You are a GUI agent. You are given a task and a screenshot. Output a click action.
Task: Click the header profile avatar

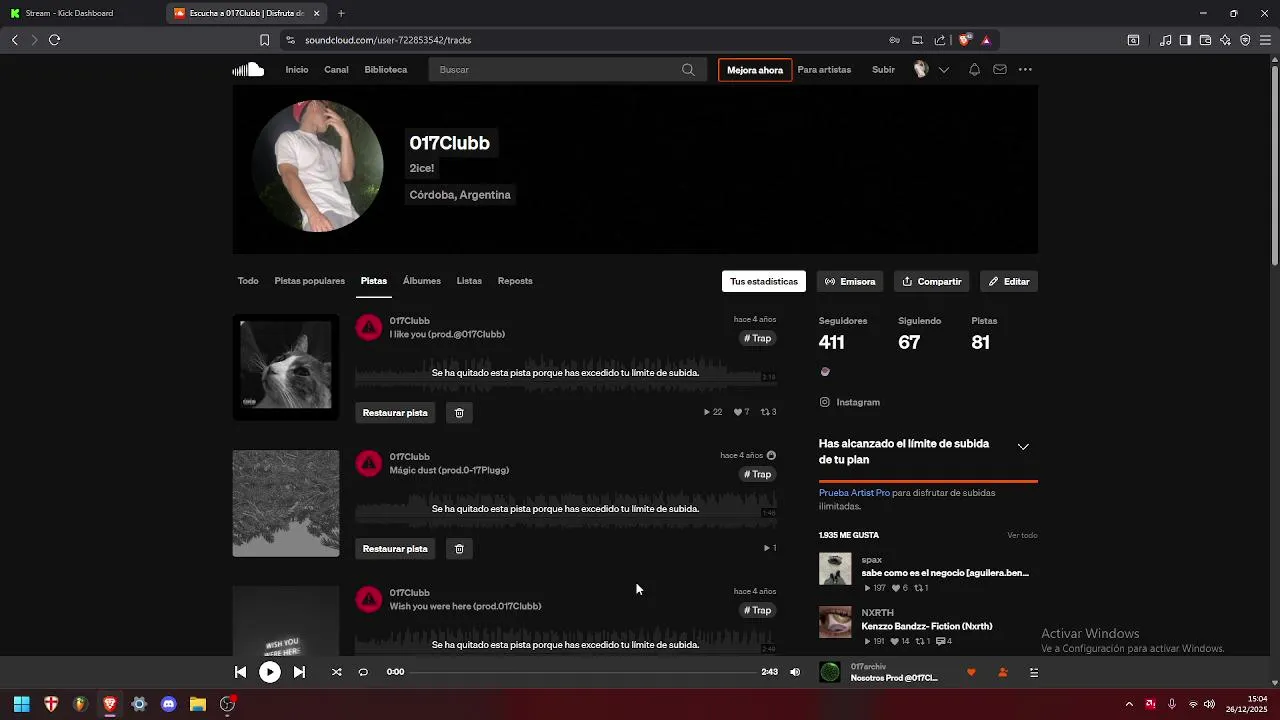(x=921, y=70)
